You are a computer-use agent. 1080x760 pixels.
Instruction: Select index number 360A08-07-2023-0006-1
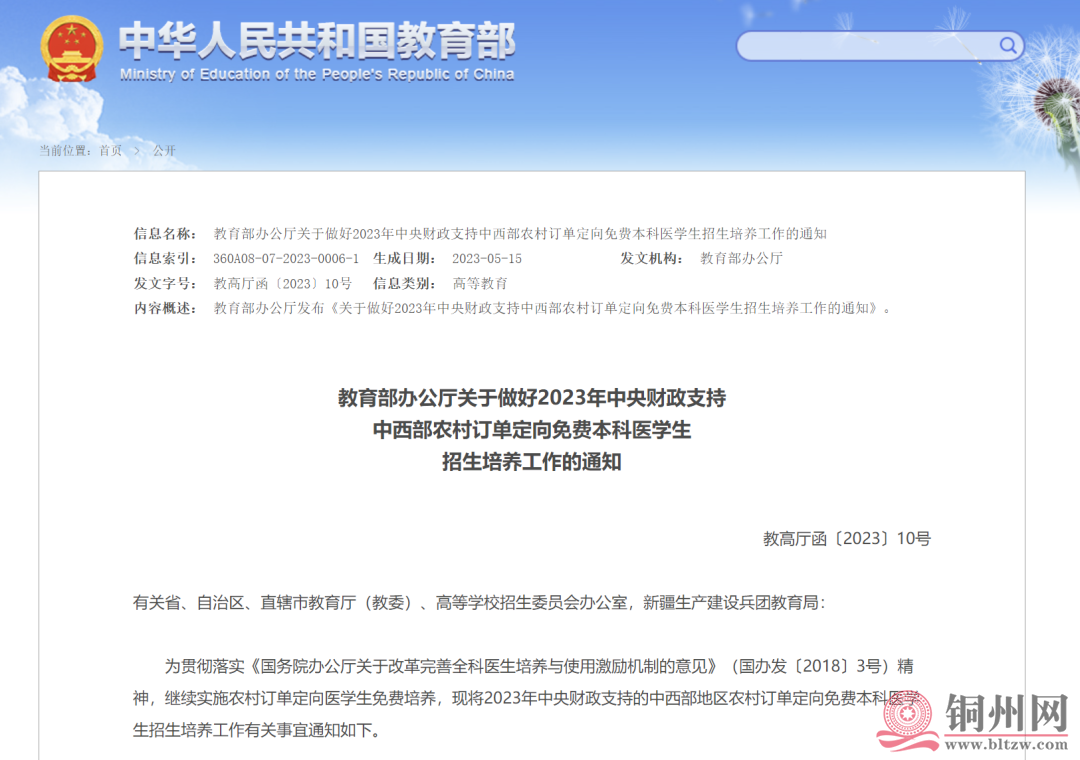(x=286, y=258)
